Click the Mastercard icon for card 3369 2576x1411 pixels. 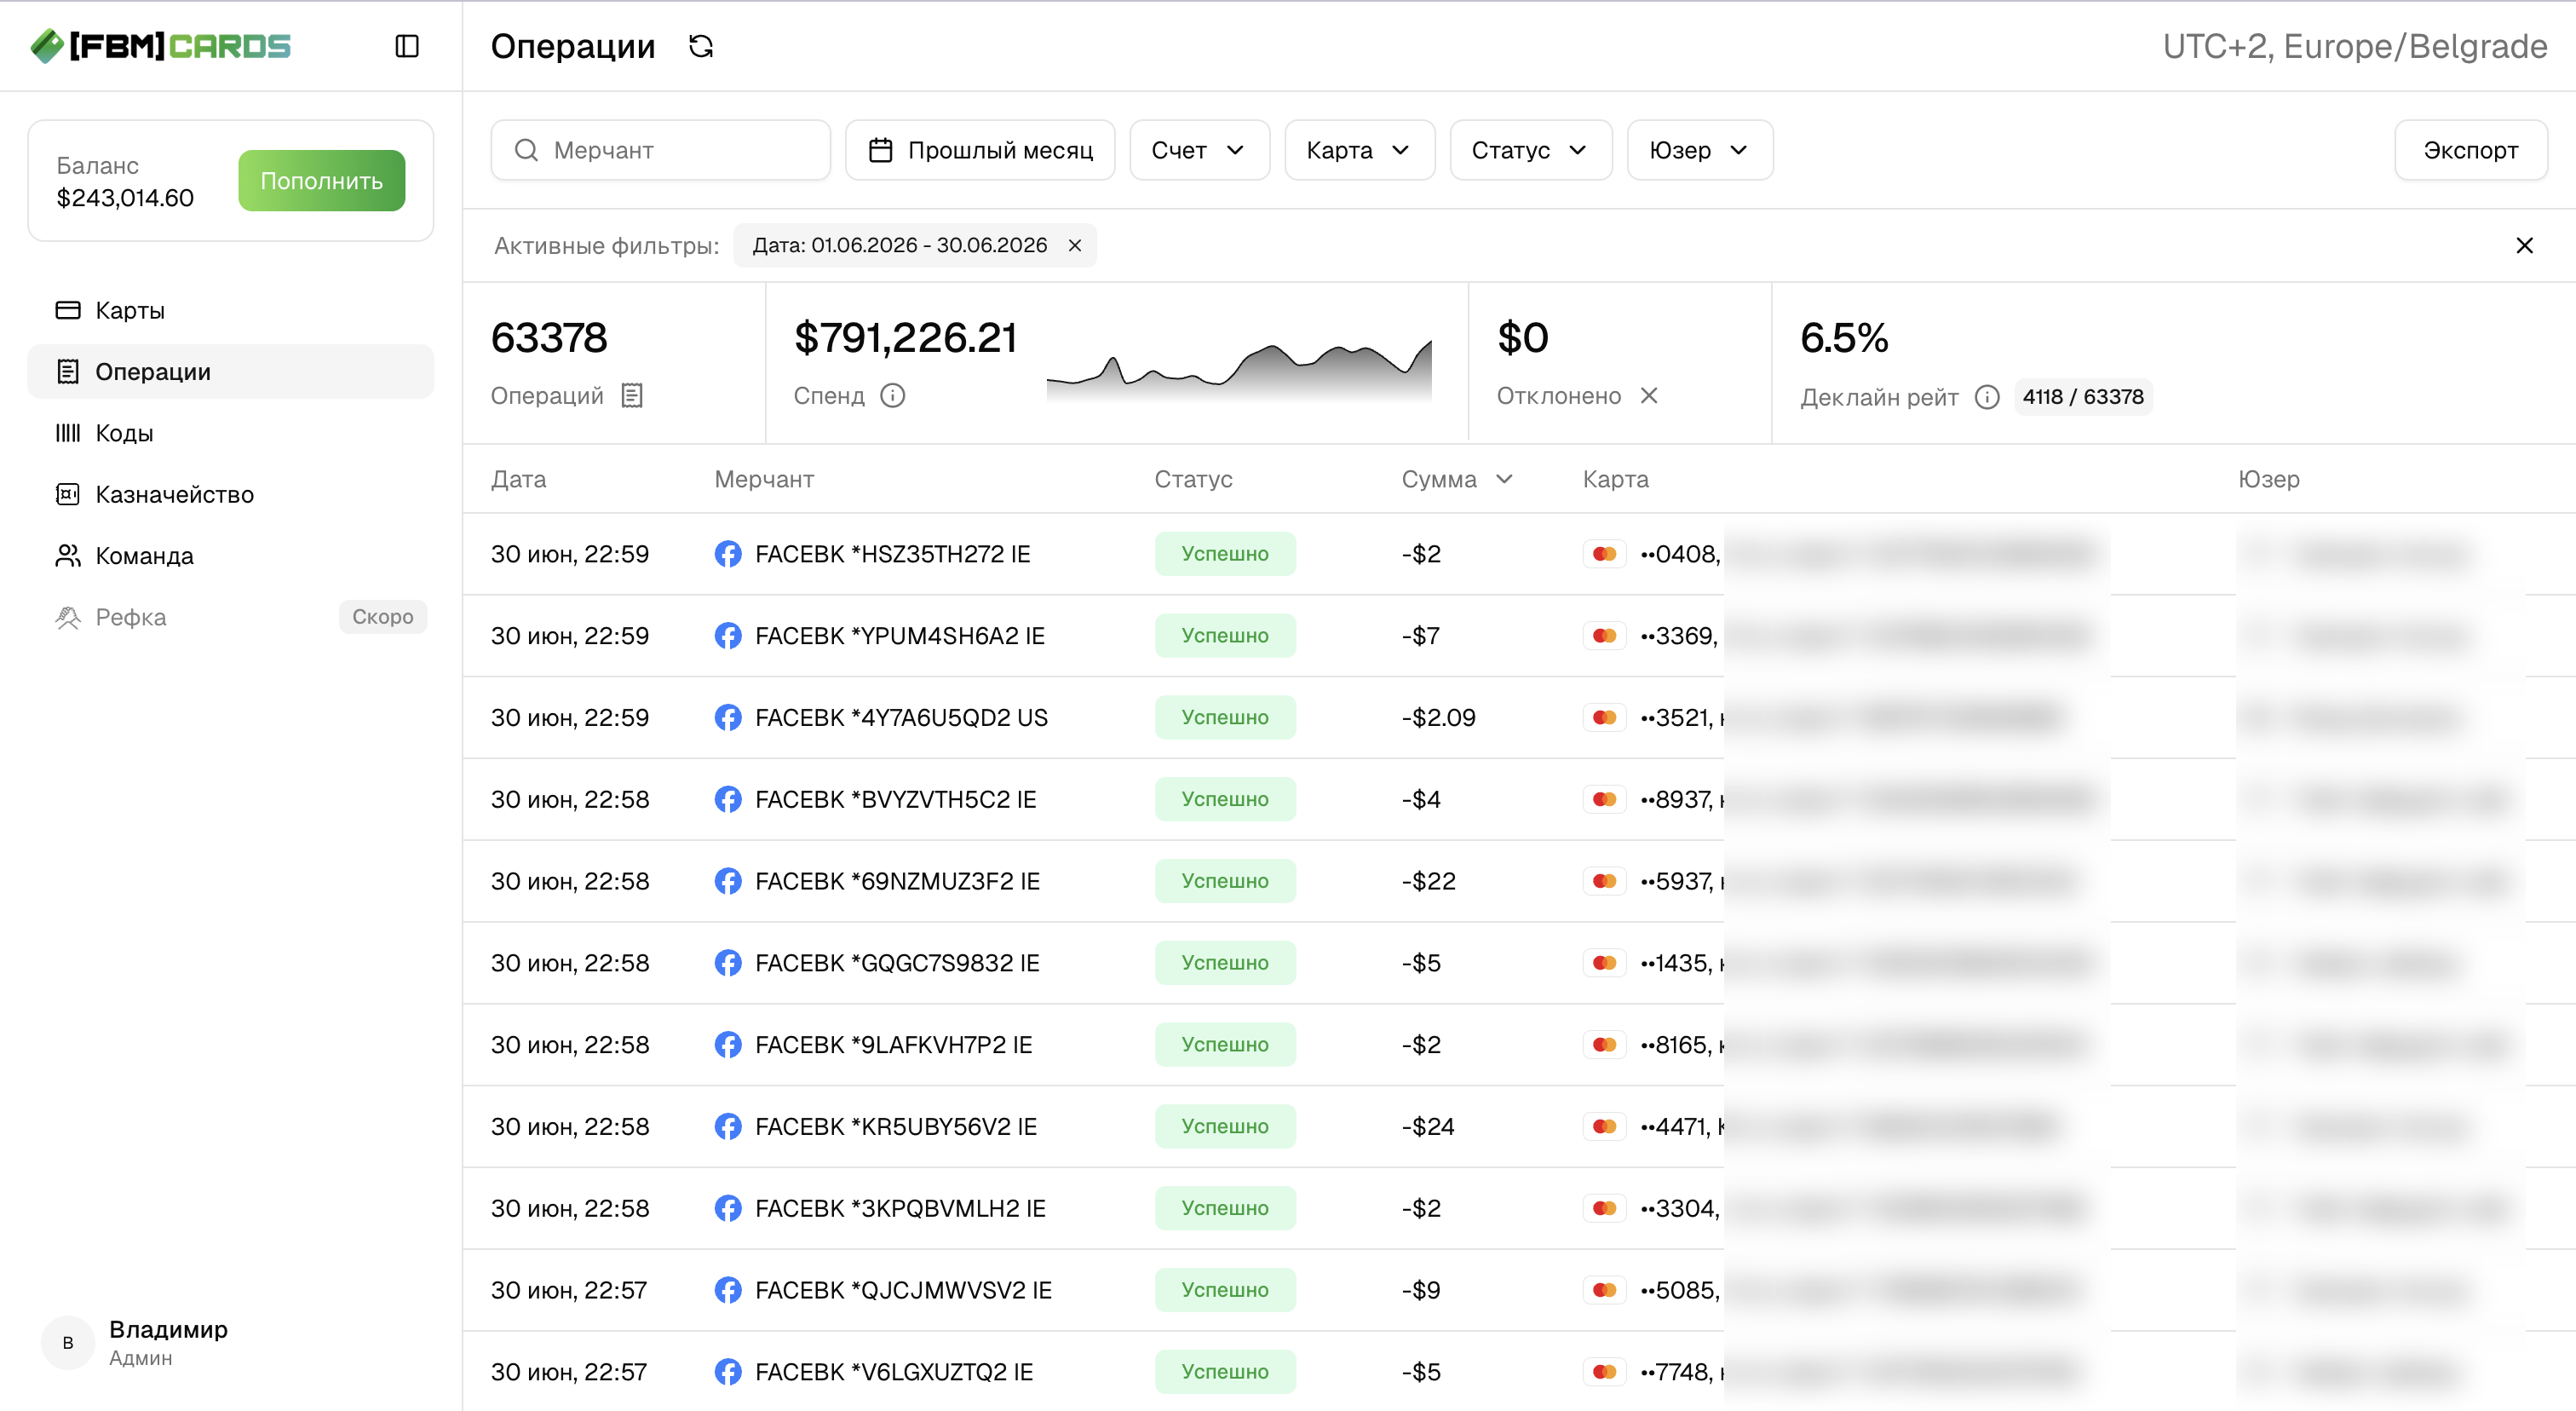tap(1605, 636)
